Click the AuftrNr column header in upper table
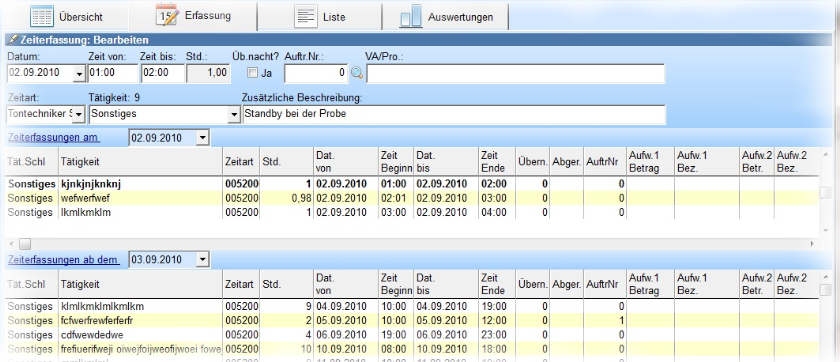Image resolution: width=840 pixels, height=362 pixels. click(605, 161)
